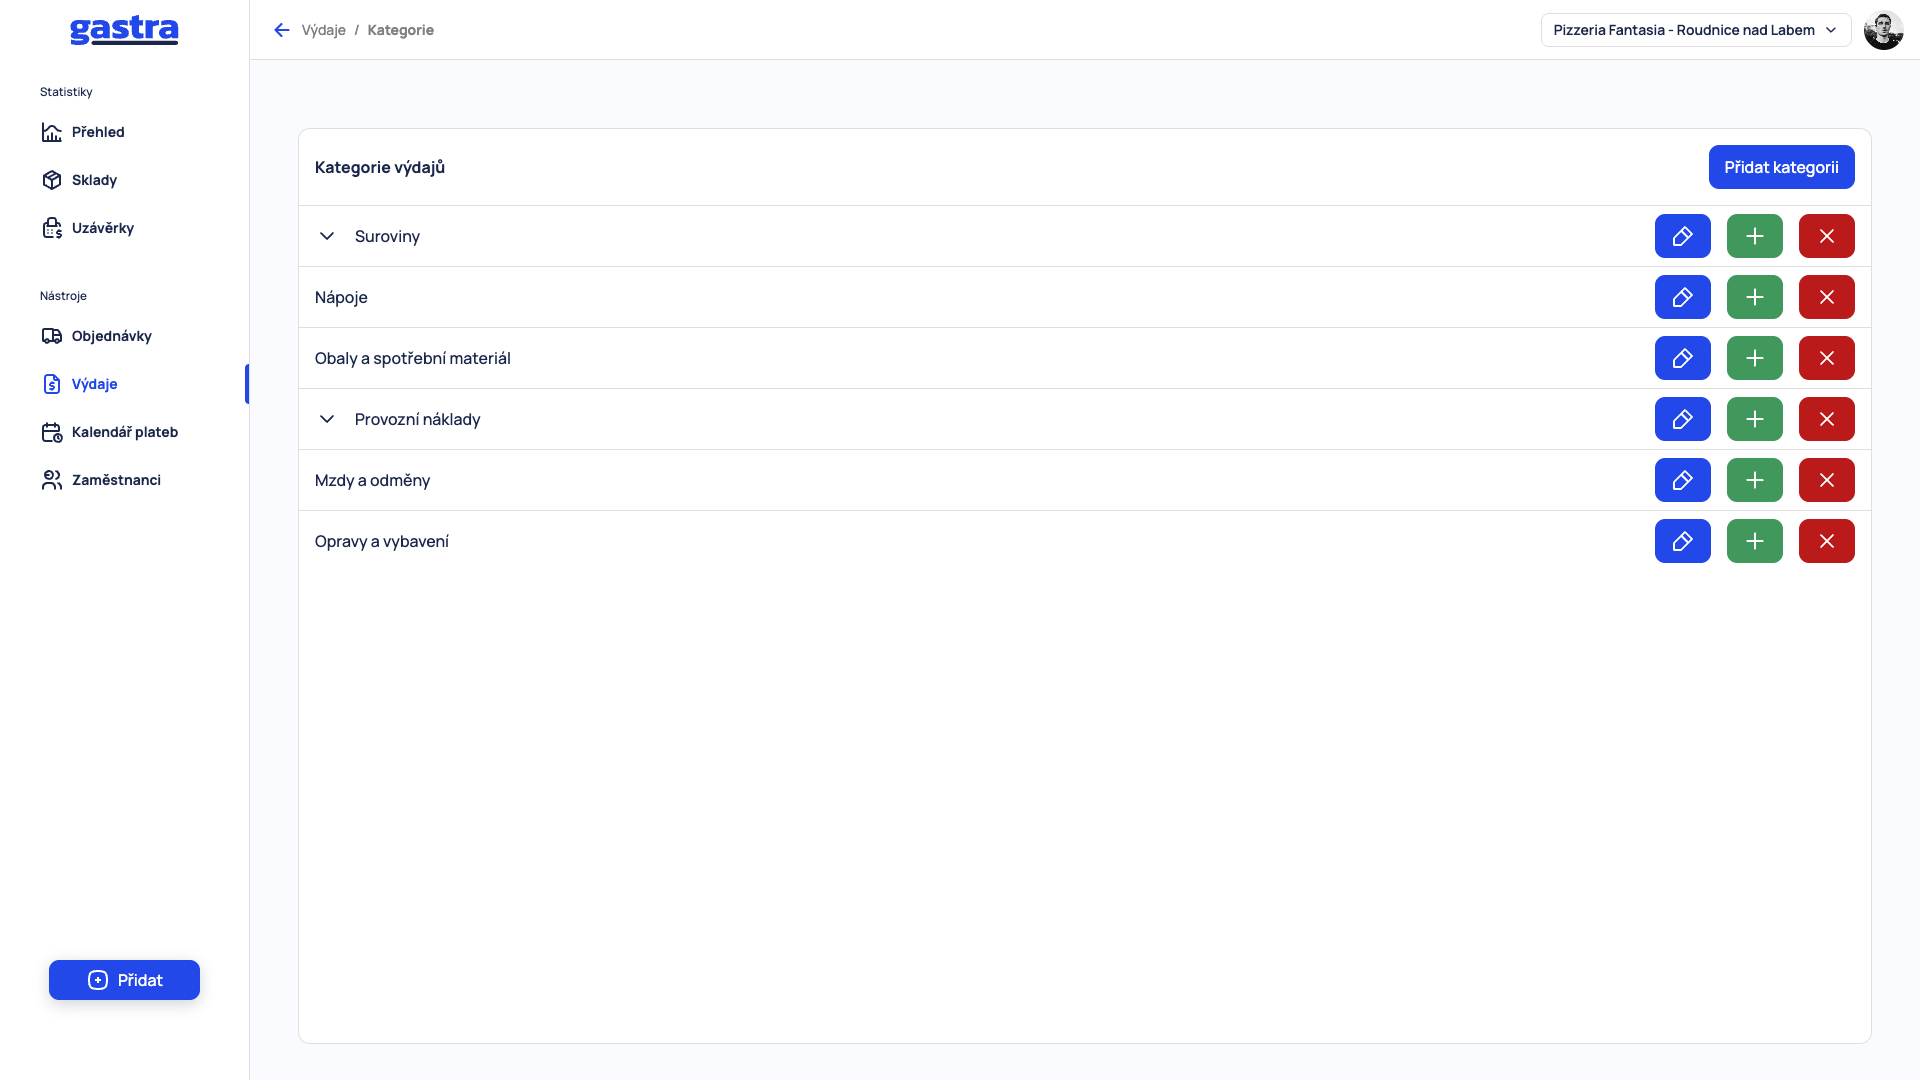Add a subcategory under Suroviny

click(x=1754, y=236)
